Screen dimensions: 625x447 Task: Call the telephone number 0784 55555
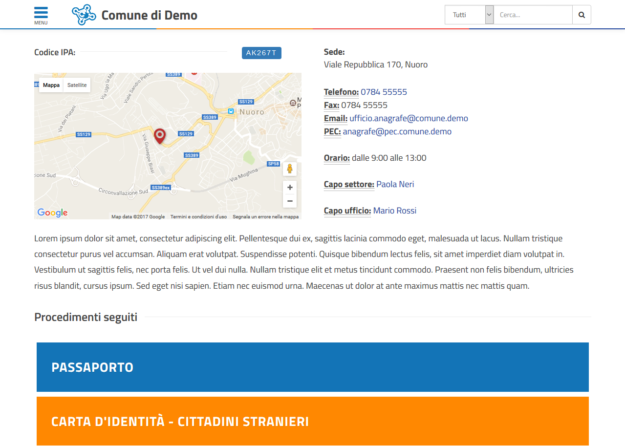coord(383,91)
